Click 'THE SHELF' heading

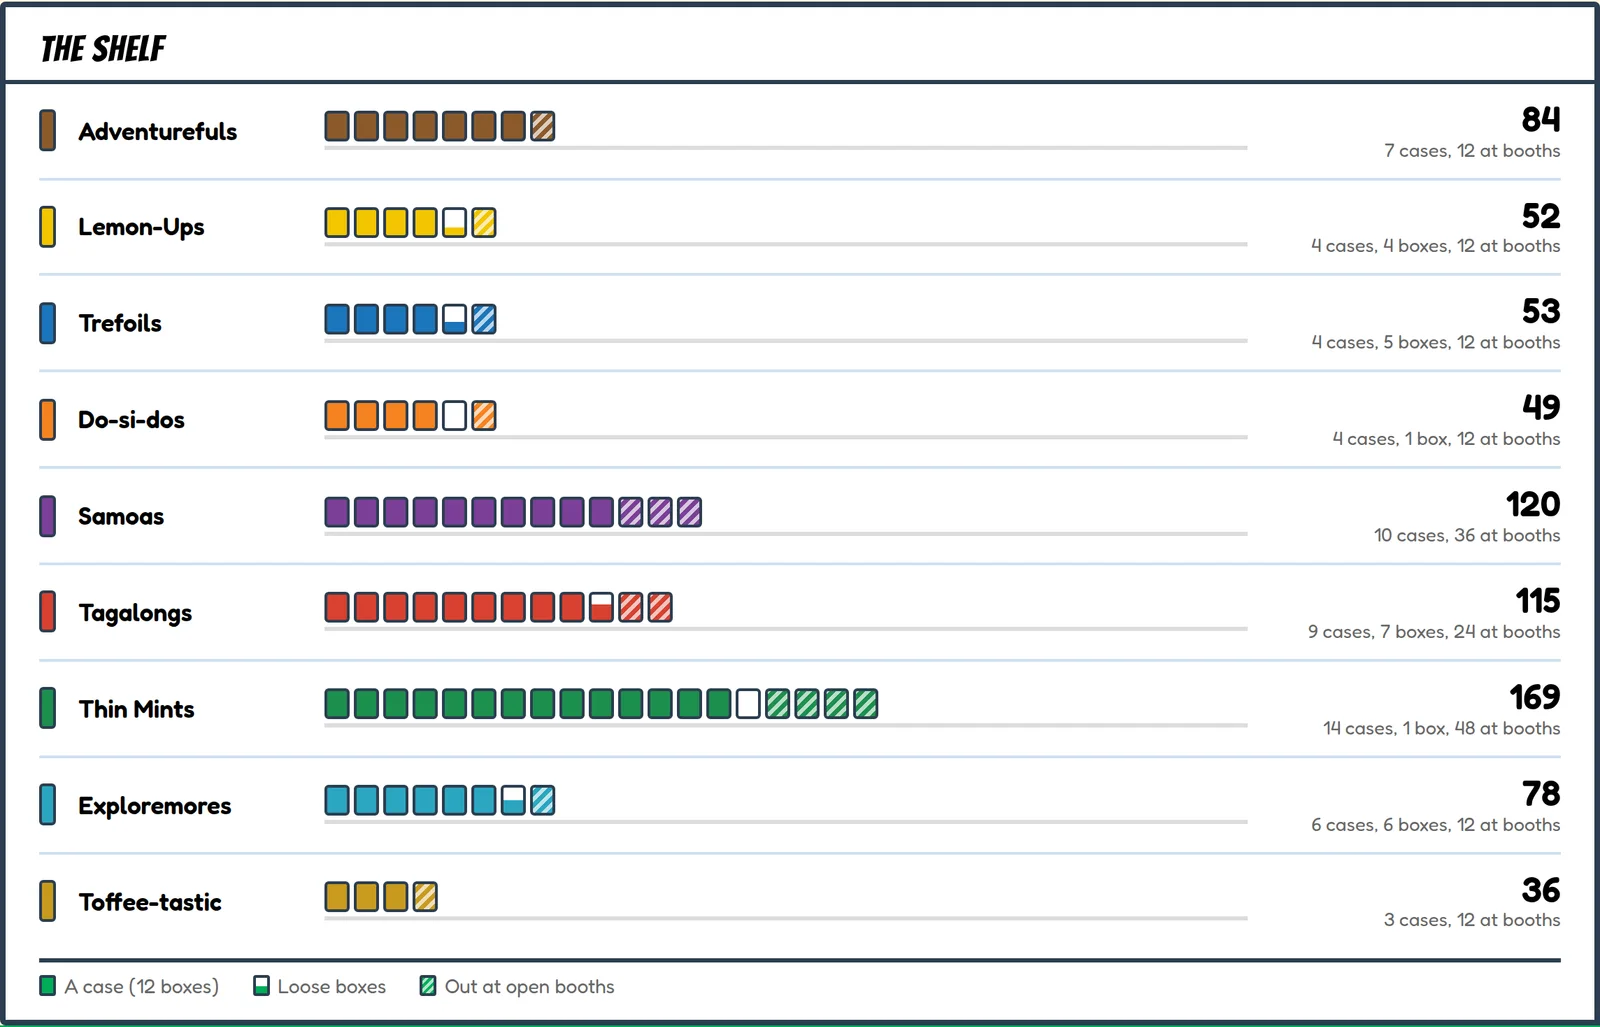click(103, 48)
